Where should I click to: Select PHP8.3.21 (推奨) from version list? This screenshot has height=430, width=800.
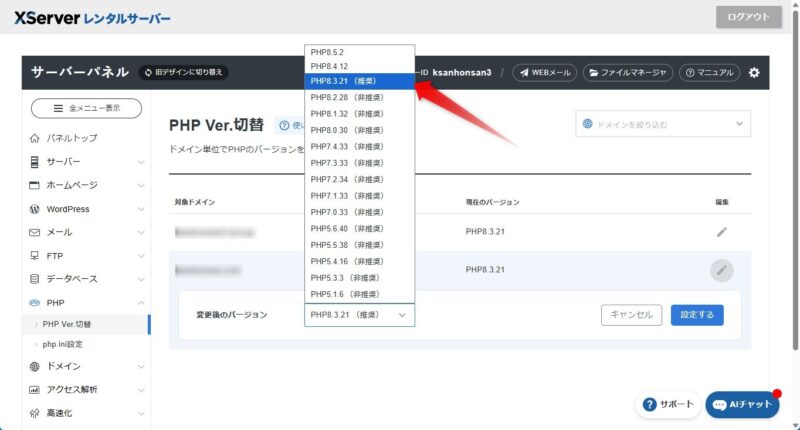[x=359, y=82]
